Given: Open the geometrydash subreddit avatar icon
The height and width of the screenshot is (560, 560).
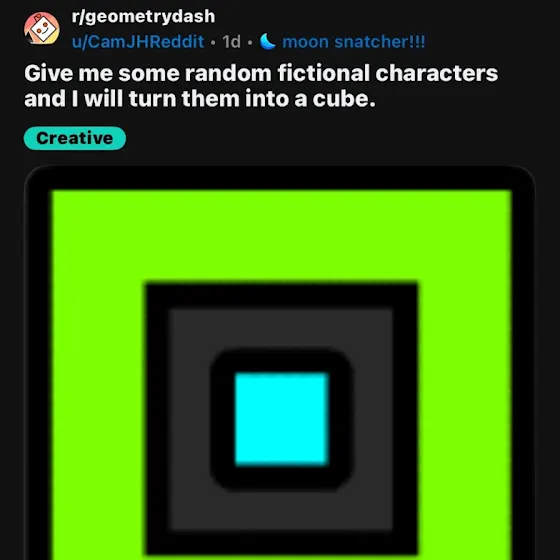Looking at the screenshot, I should [x=42, y=29].
